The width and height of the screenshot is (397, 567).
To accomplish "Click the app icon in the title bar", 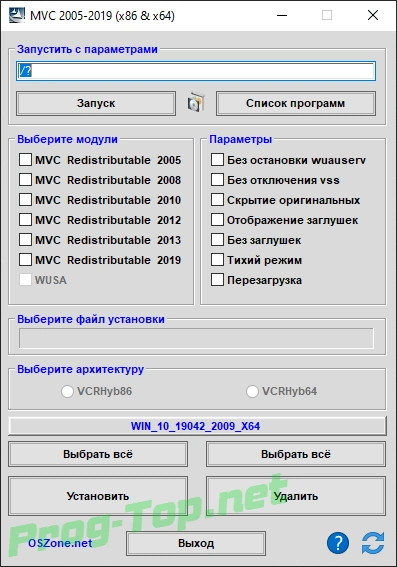I will (x=17, y=15).
